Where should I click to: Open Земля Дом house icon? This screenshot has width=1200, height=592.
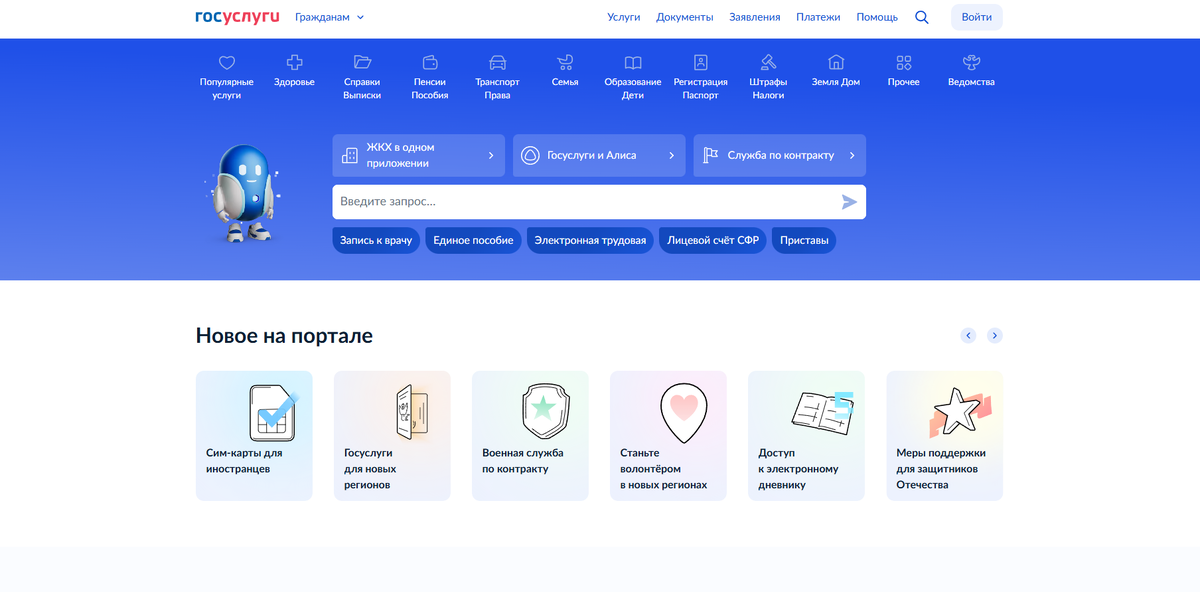pyautogui.click(x=836, y=62)
